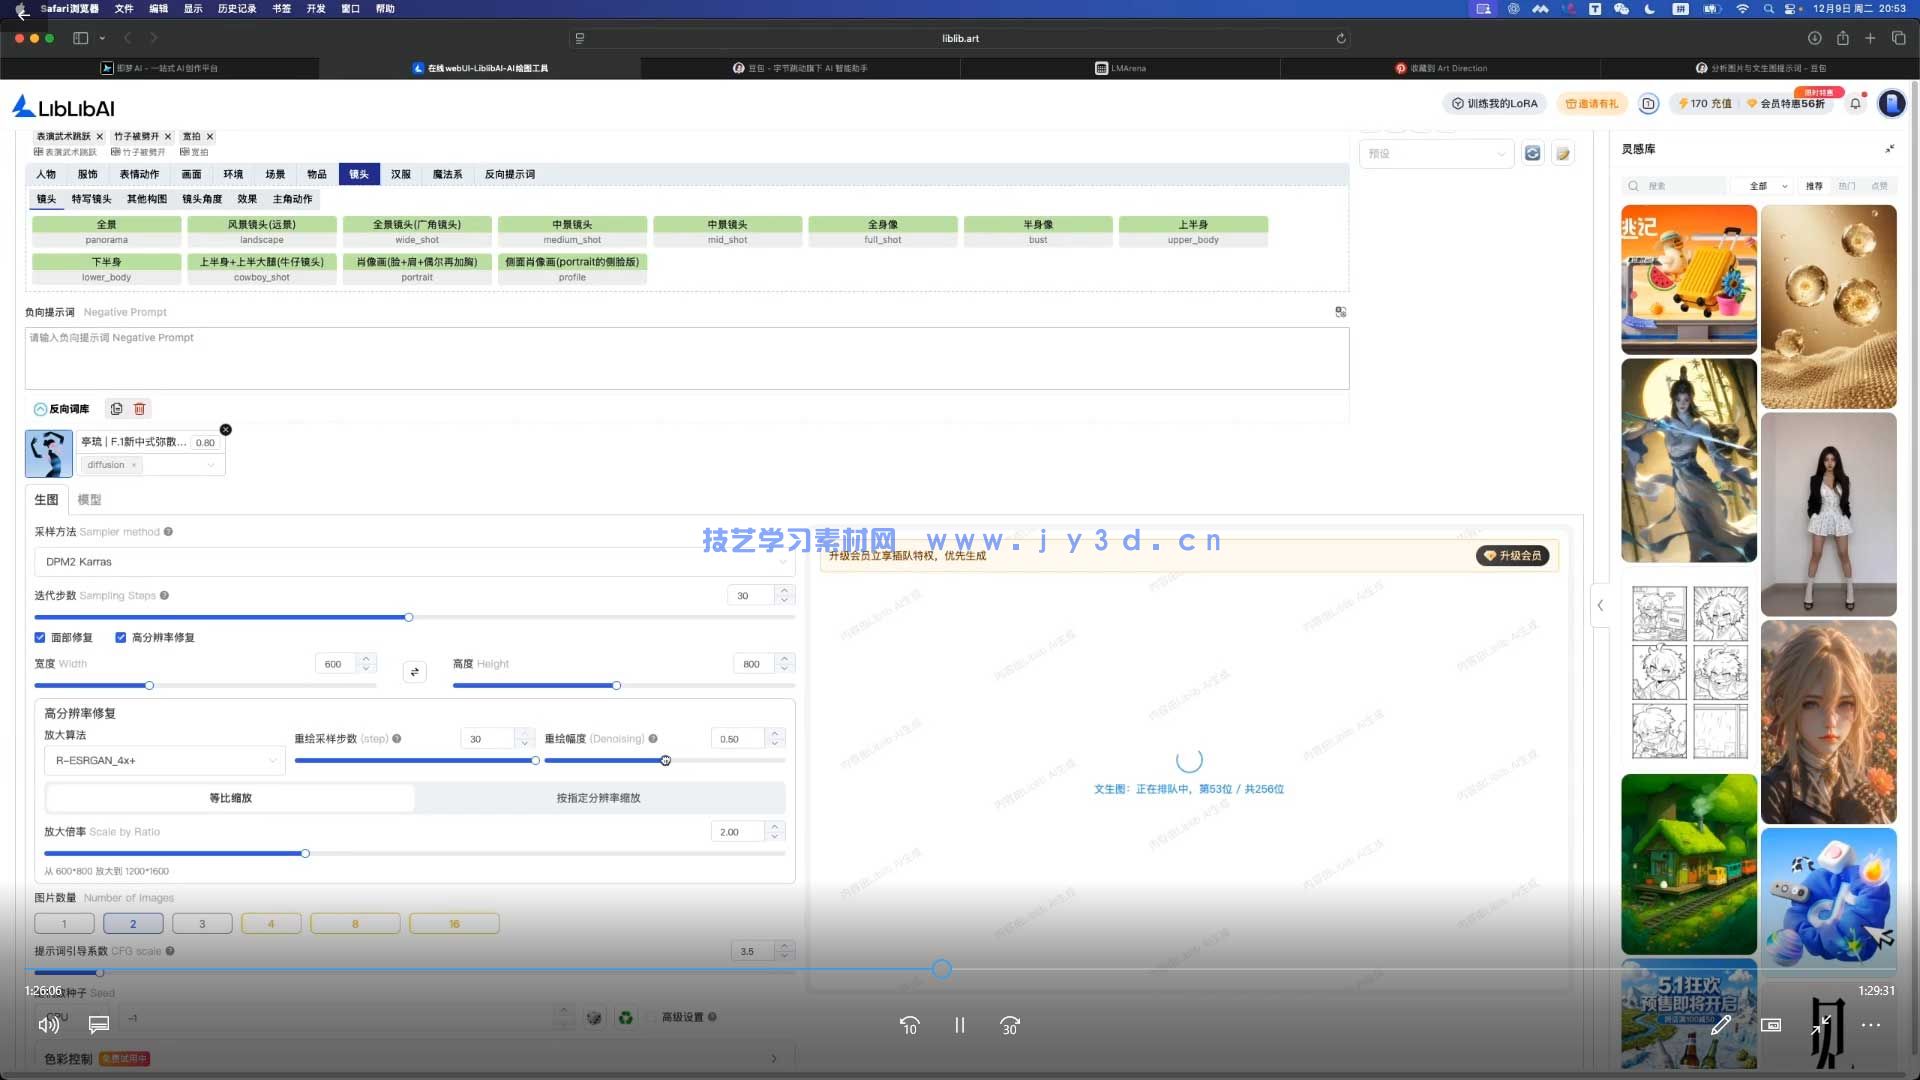Screen dimensions: 1920x1080
Task: Select the 按指定分辨率缩放 option
Action: point(598,798)
